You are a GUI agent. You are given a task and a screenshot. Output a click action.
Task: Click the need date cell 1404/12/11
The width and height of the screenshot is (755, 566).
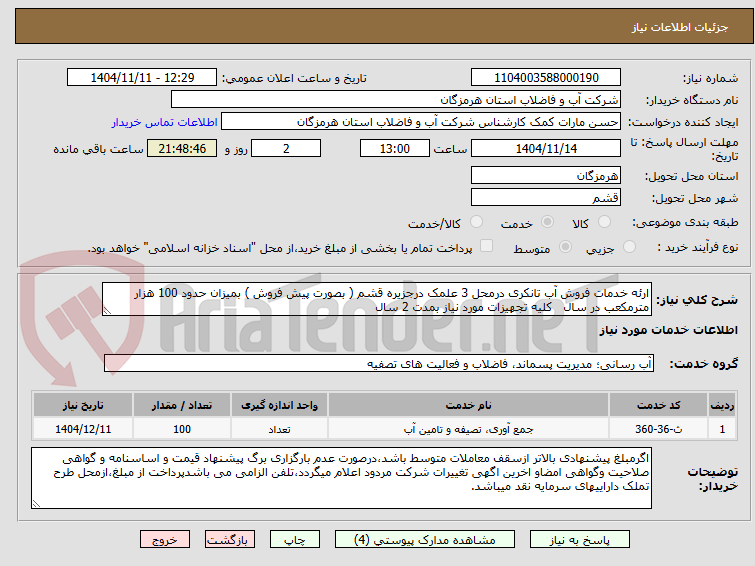click(83, 429)
